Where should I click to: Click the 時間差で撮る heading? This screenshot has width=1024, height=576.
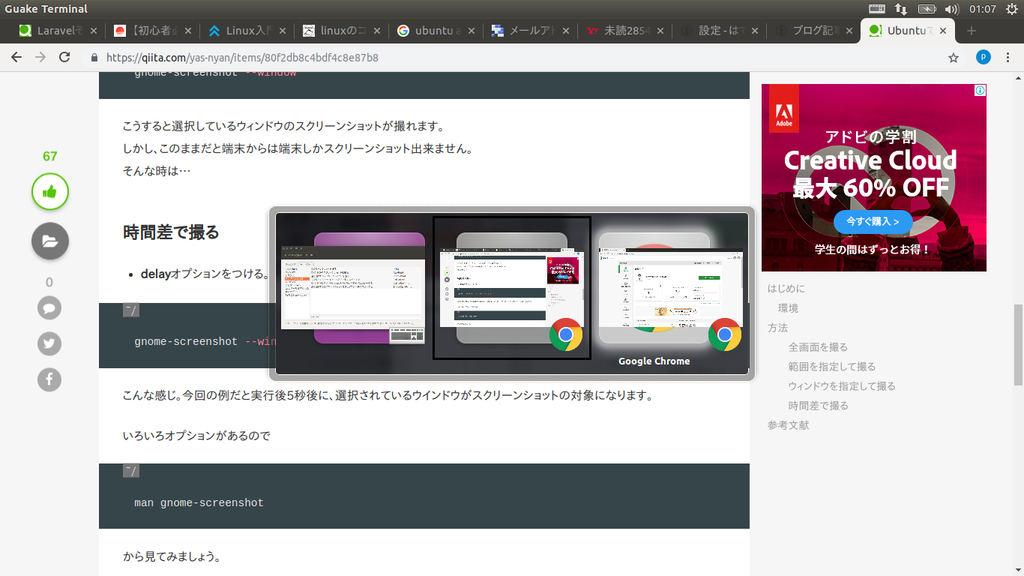point(171,232)
